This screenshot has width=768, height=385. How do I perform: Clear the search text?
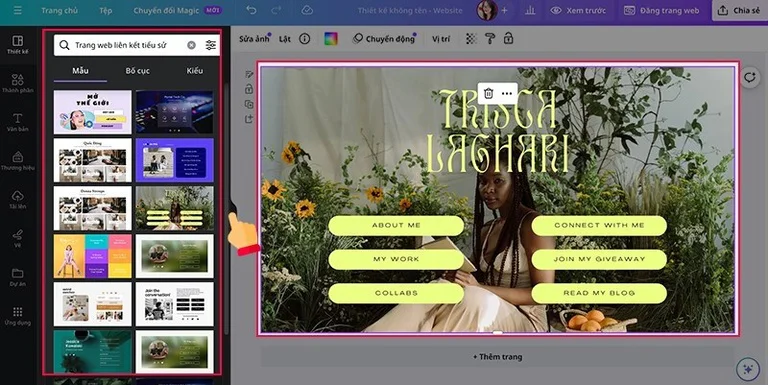[x=192, y=45]
